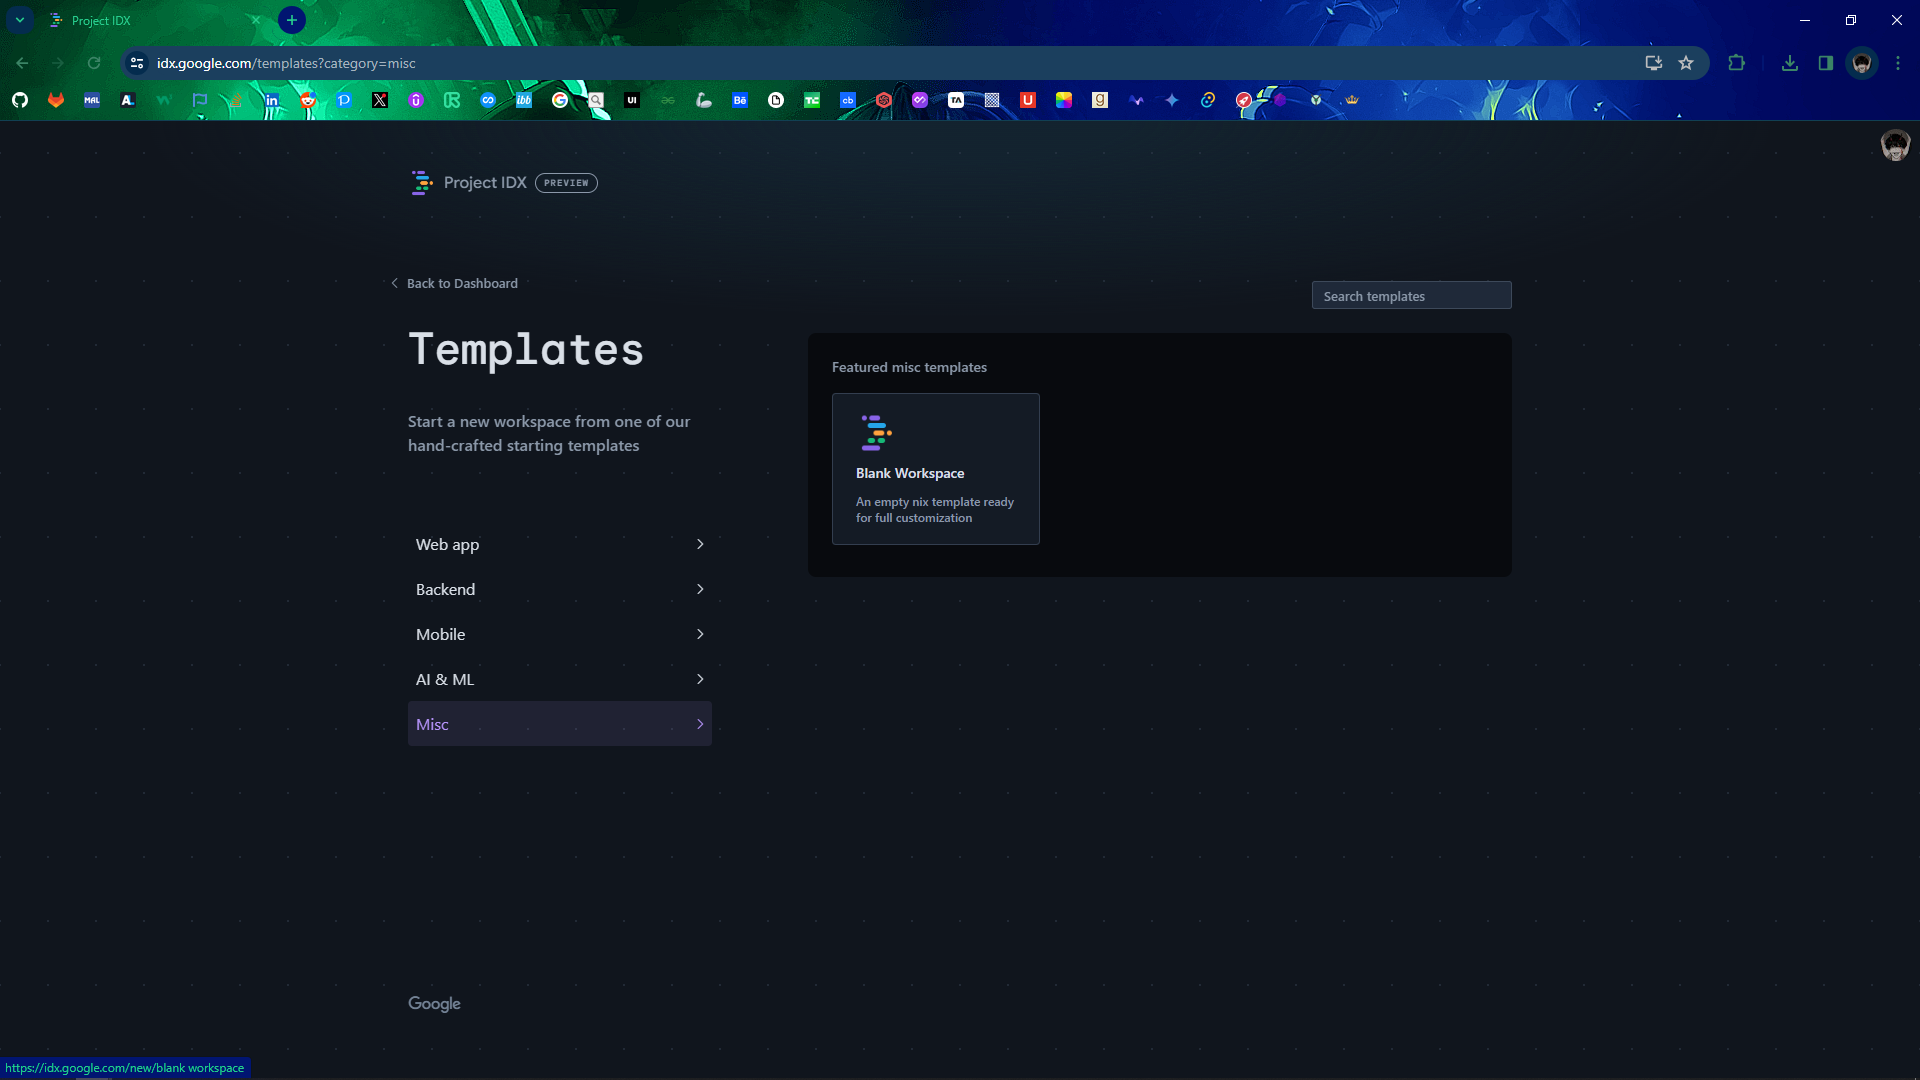
Task: Click the Blank Workspace card logo
Action: pyautogui.click(x=876, y=433)
